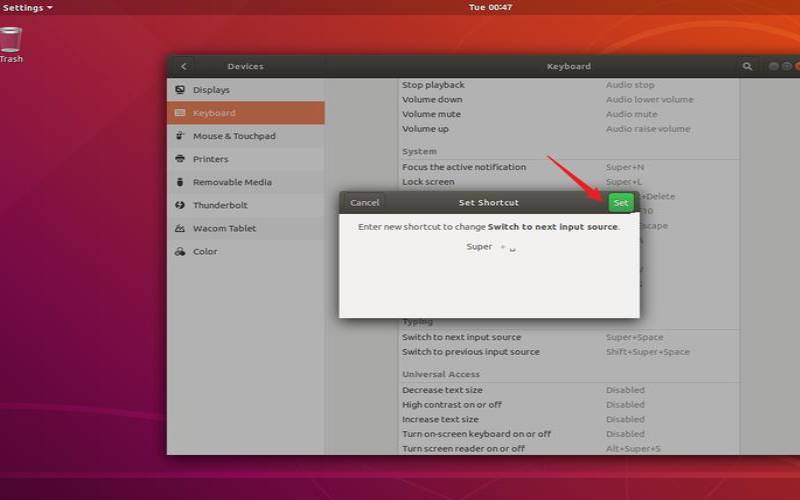Click the Keyboard icon in the sidebar
The width and height of the screenshot is (800, 500).
180,113
